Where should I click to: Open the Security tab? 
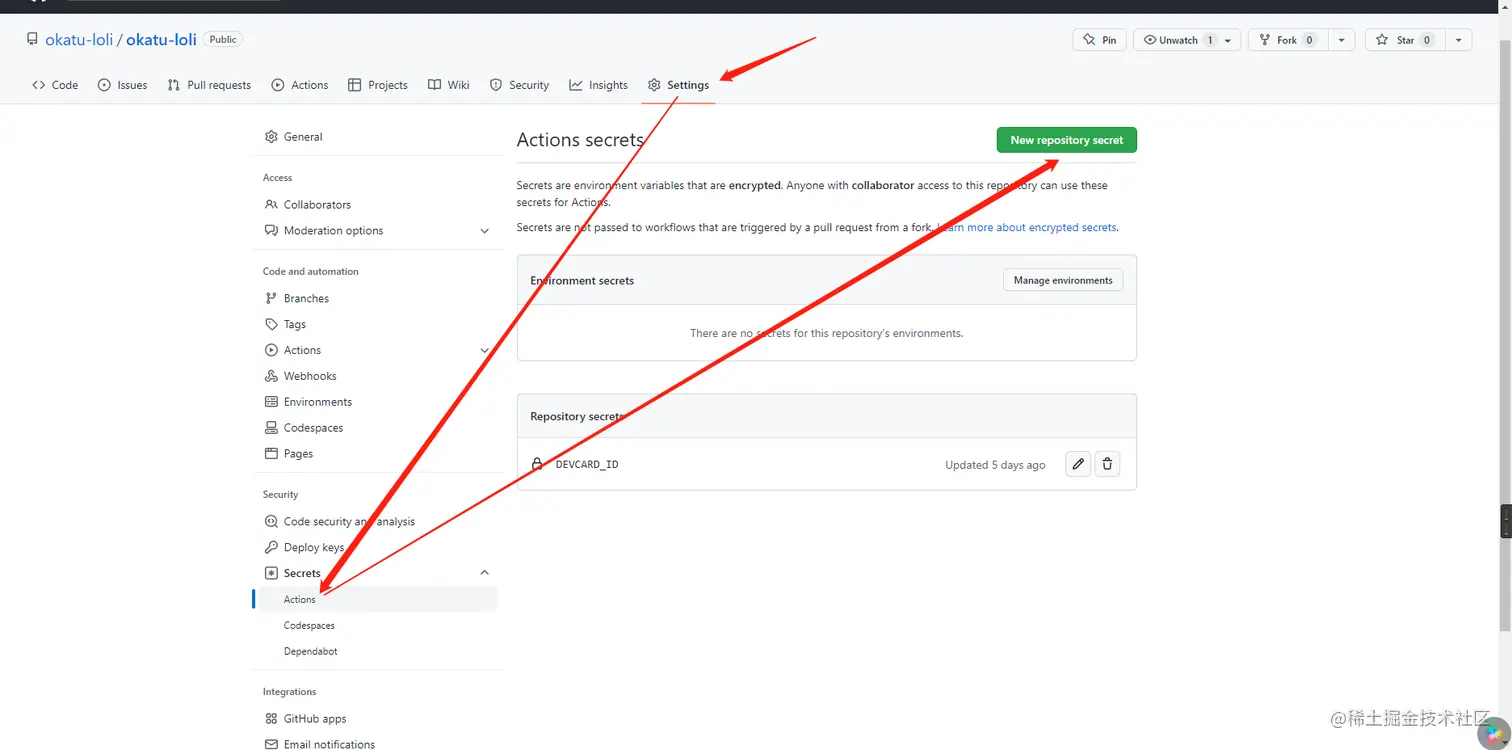[x=519, y=85]
